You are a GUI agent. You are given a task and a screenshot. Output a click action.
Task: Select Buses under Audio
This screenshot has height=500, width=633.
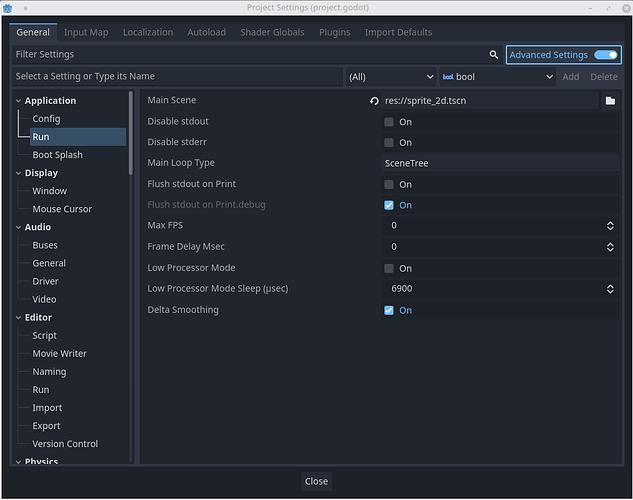(45, 245)
